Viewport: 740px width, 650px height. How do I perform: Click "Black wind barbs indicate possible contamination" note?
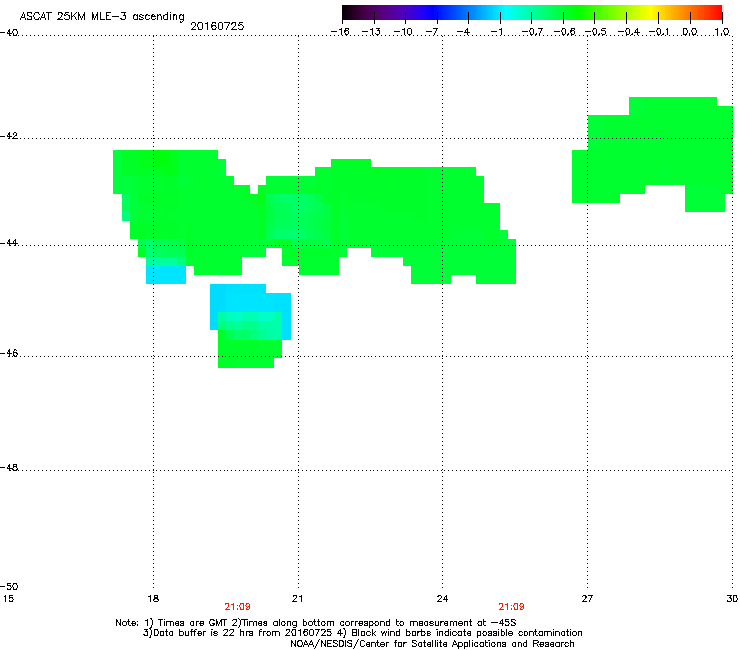pyautogui.click(x=467, y=633)
